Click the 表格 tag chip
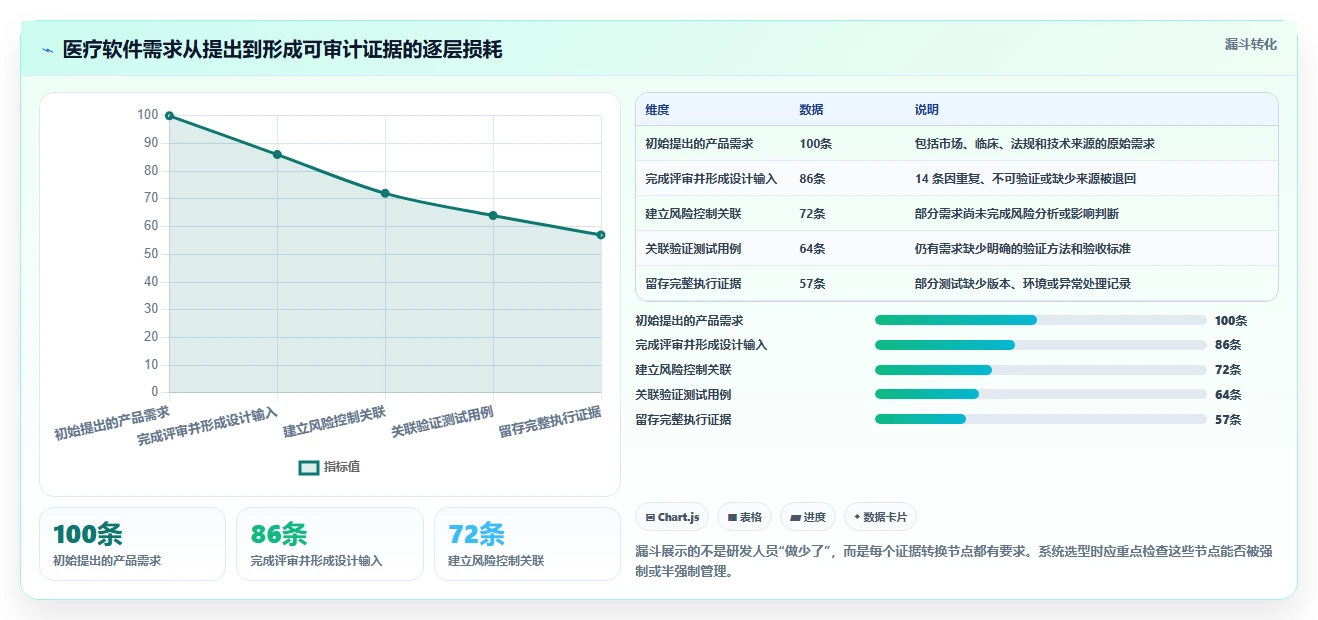 pyautogui.click(x=744, y=517)
